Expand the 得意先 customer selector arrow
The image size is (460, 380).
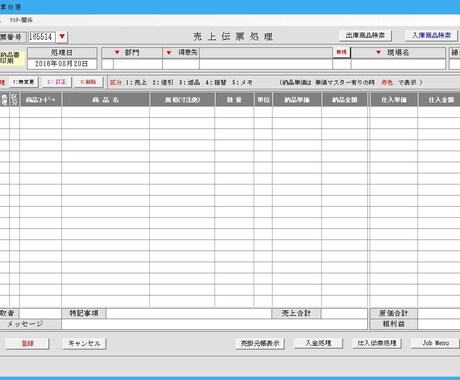pos(169,52)
